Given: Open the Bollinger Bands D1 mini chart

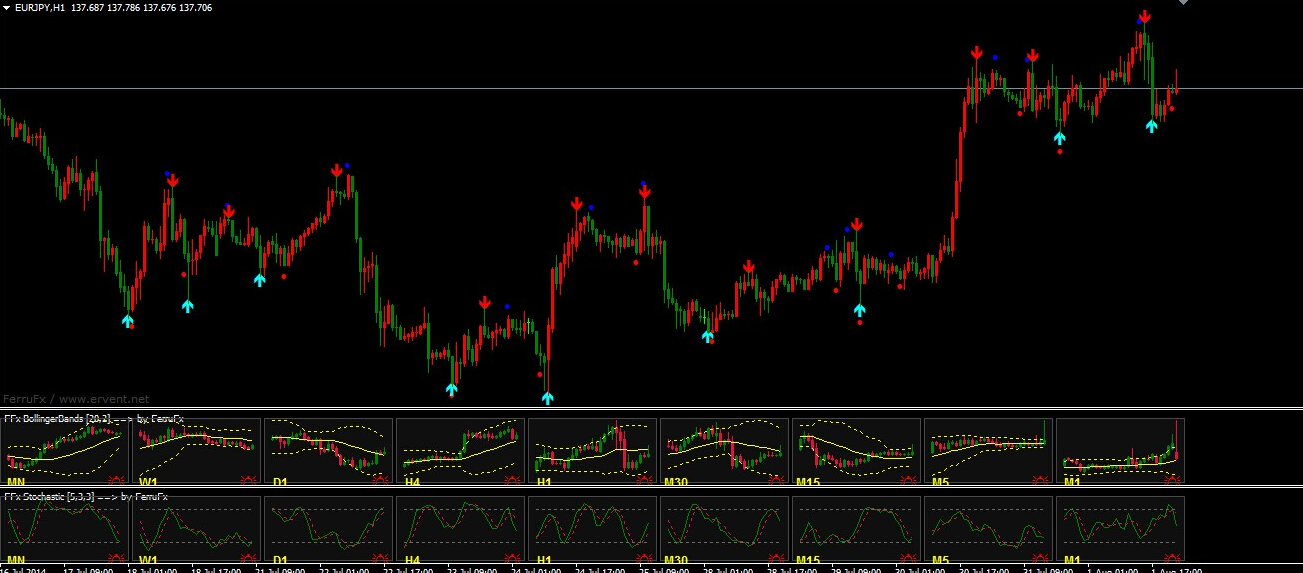Looking at the screenshot, I should pos(327,450).
